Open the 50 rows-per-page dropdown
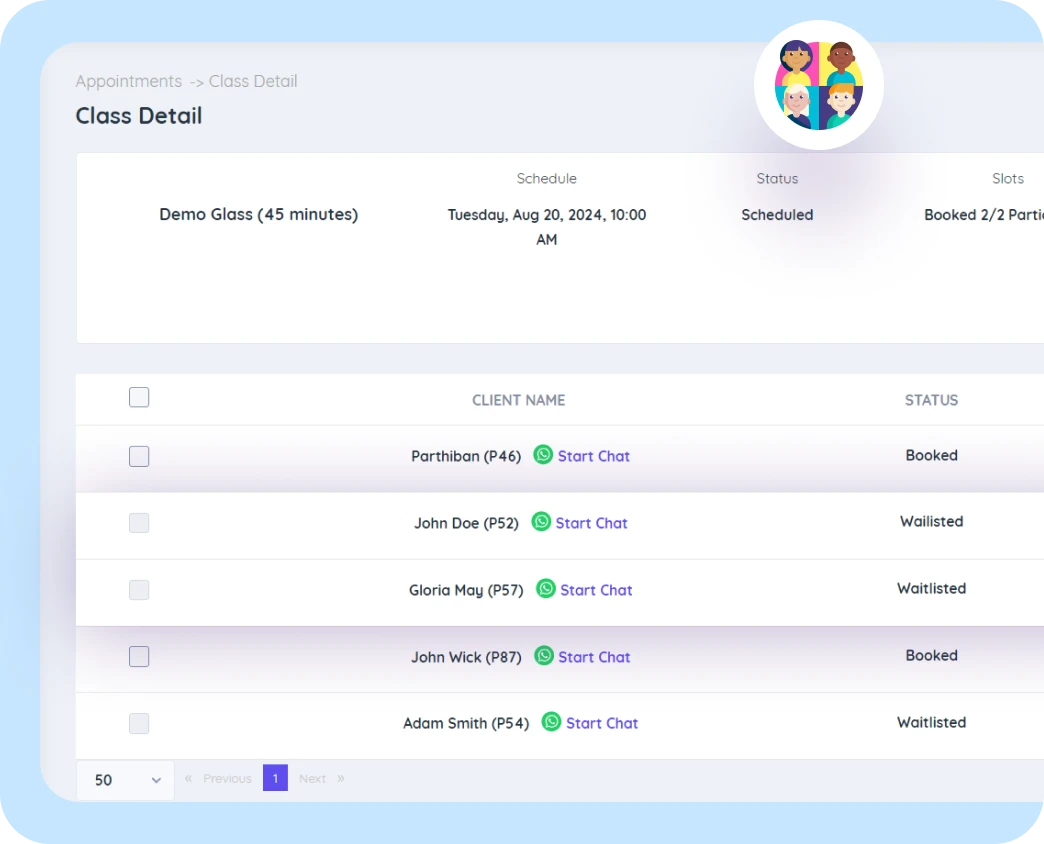This screenshot has width=1044, height=844. (x=126, y=780)
